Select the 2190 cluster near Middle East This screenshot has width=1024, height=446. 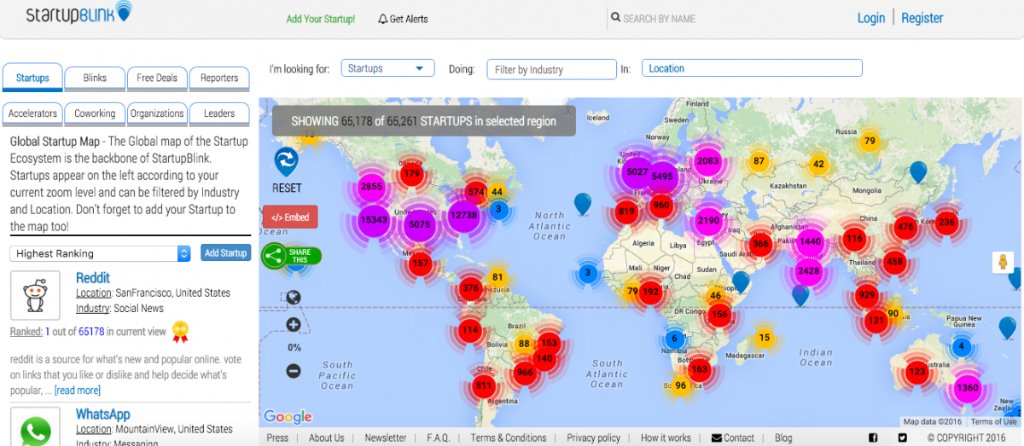(x=708, y=221)
